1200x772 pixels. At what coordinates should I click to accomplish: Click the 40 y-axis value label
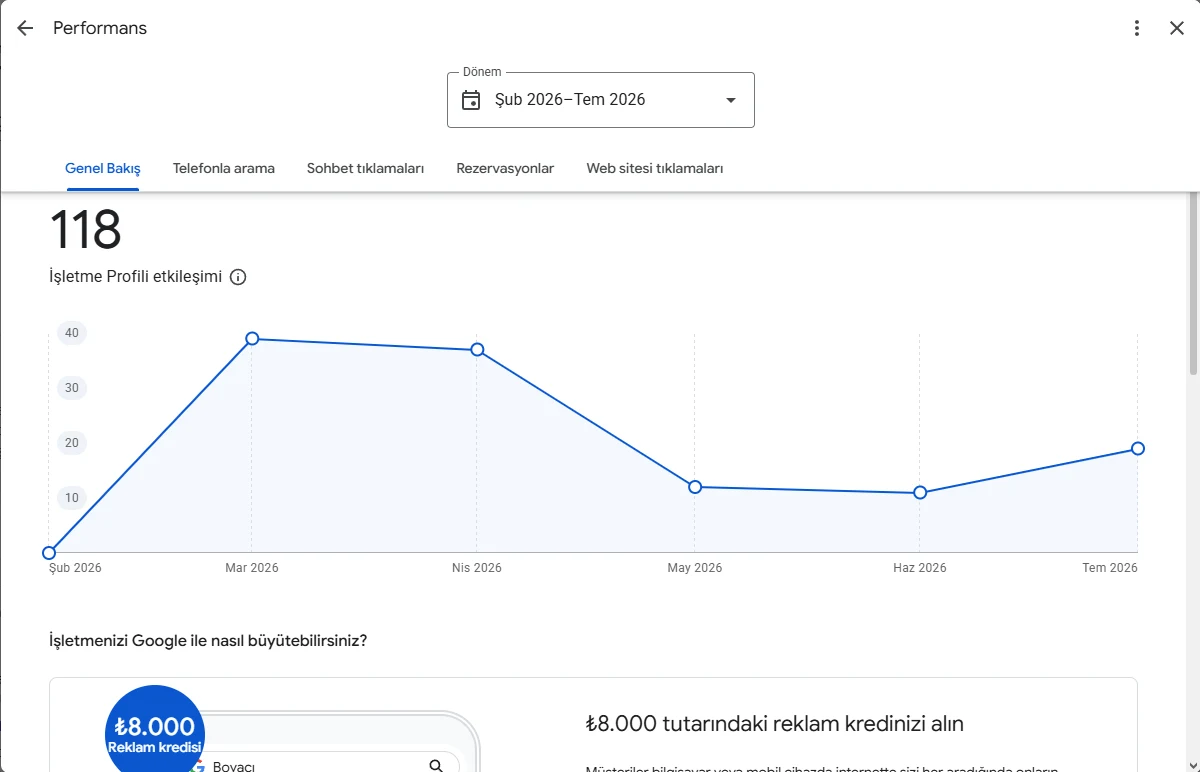(72, 333)
